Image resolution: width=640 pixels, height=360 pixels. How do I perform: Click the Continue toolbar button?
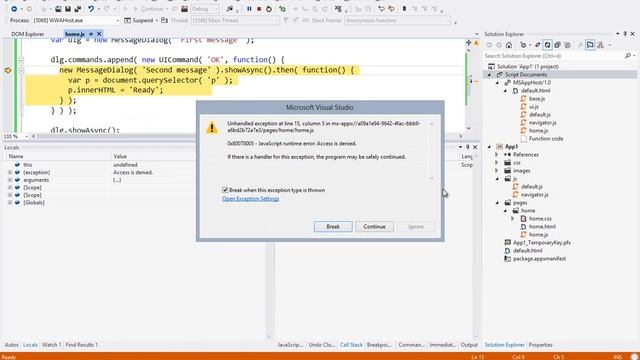coord(151,9)
